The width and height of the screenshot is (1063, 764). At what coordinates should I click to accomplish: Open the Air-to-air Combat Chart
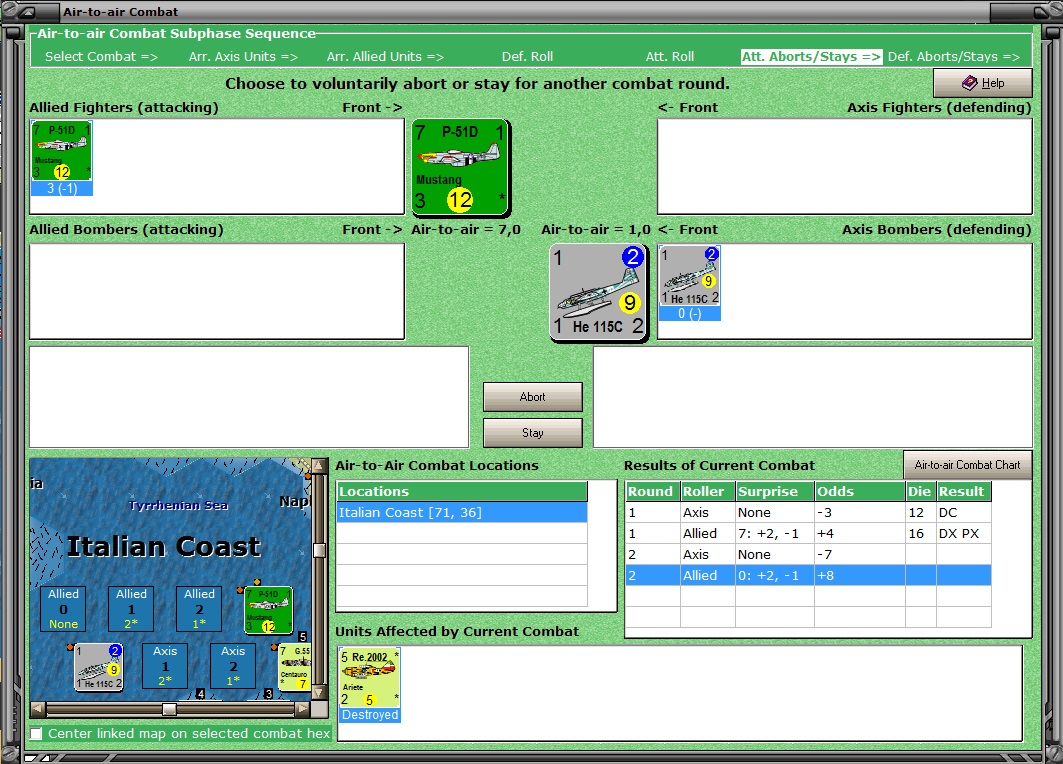tap(967, 465)
